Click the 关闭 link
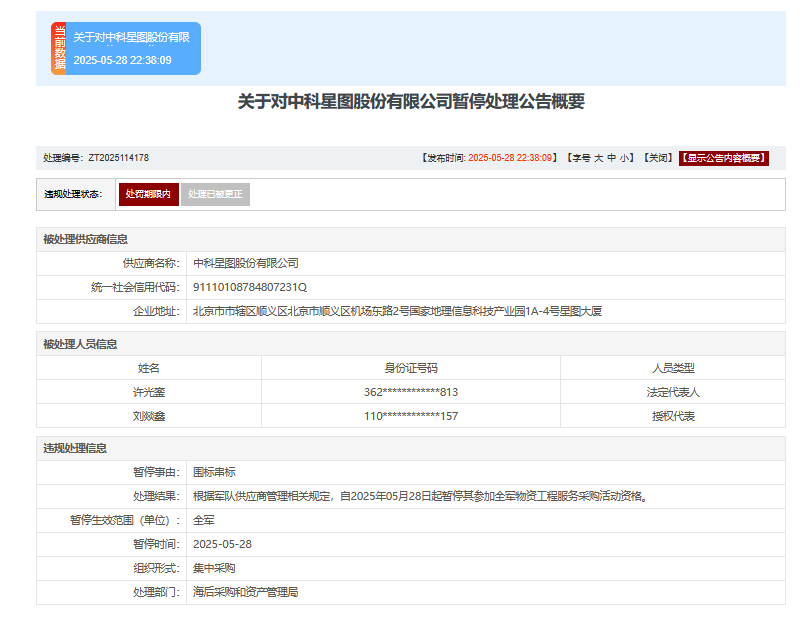 [657, 158]
